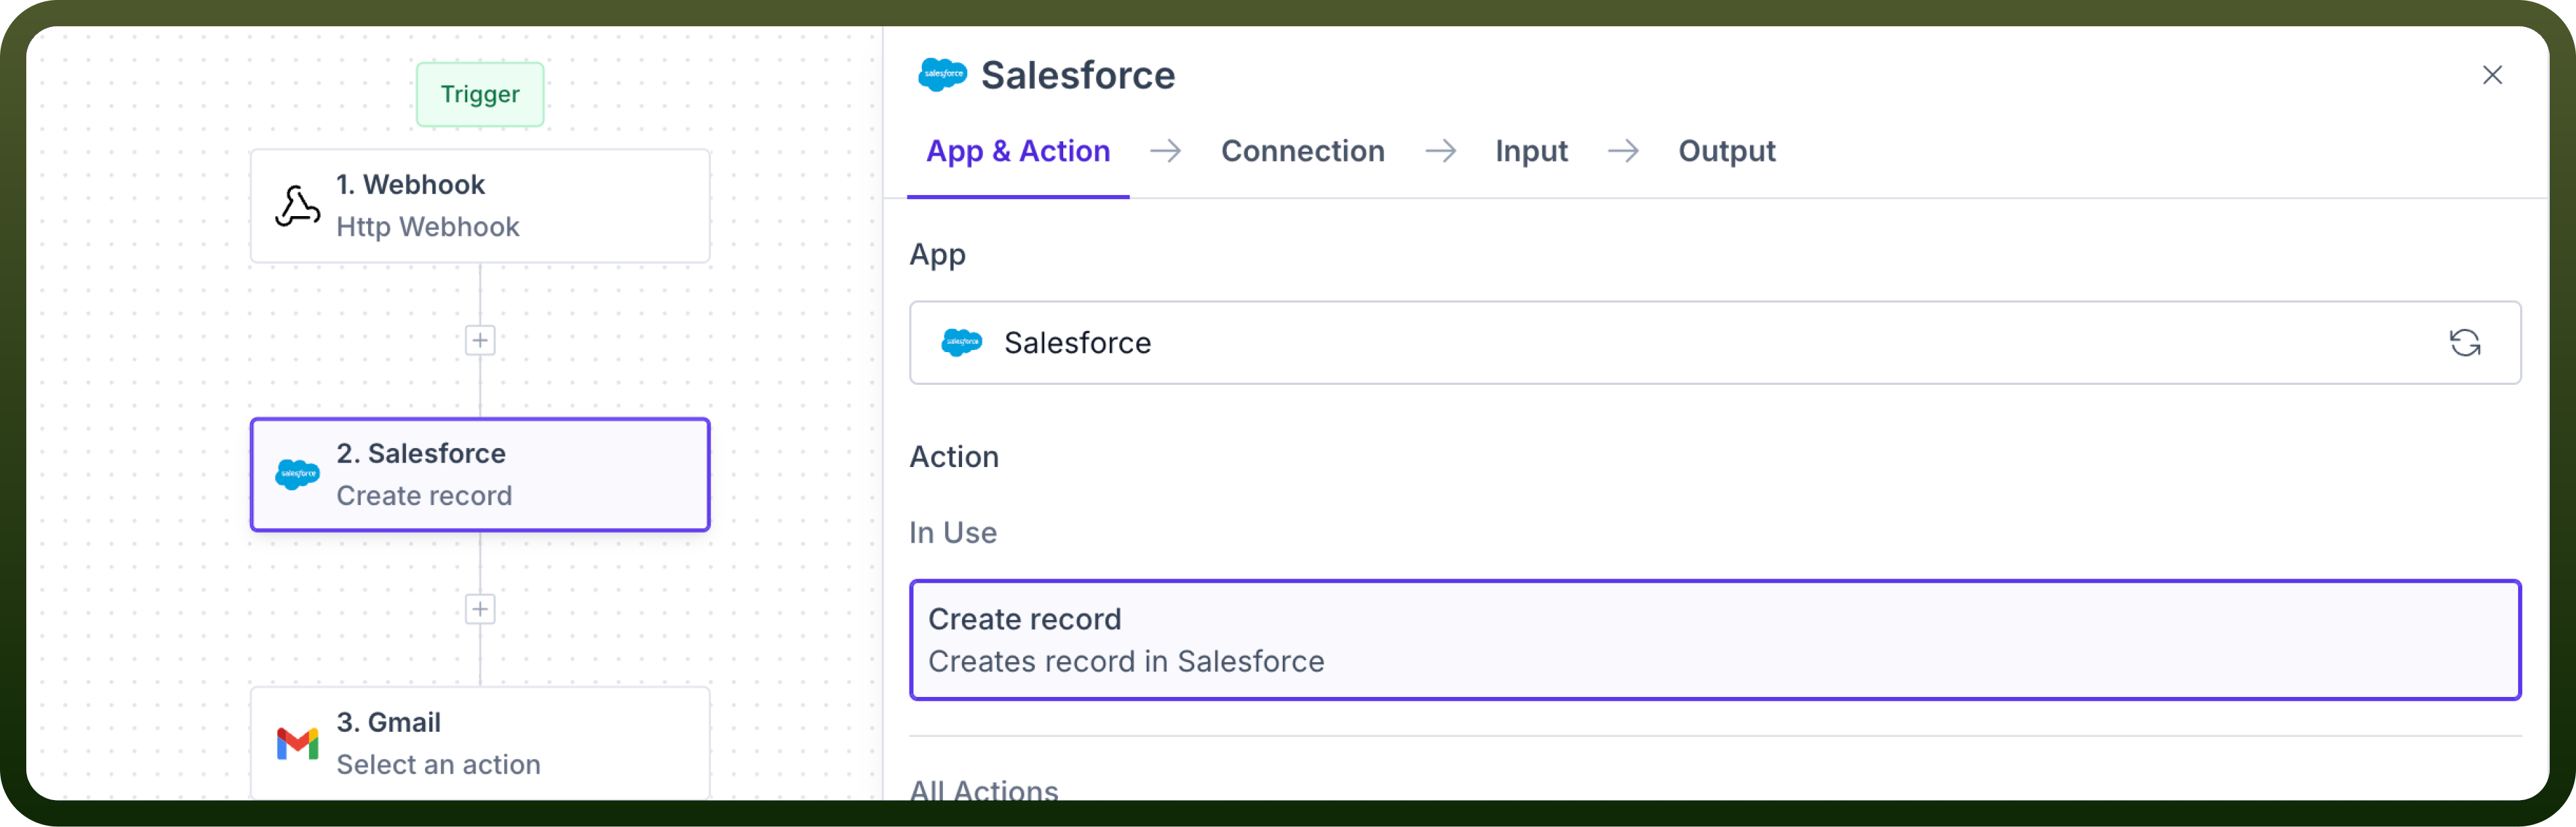
Task: Click 'Select an action' under Gmail
Action: coord(438,765)
